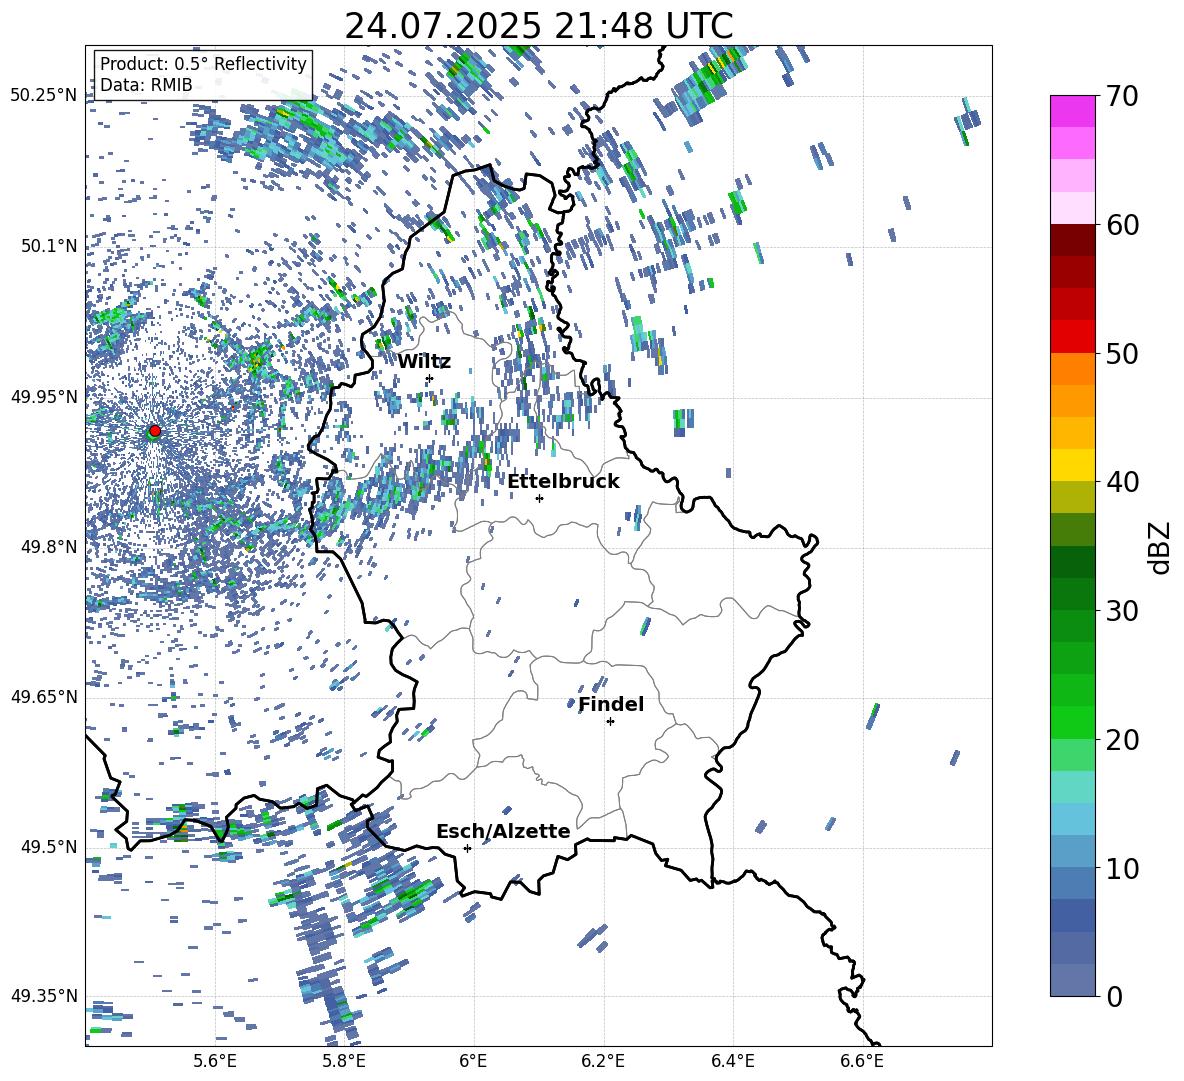The image size is (1184, 1081).
Task: Pick the magenta swatch atop the colorbar
Action: coord(1072,111)
